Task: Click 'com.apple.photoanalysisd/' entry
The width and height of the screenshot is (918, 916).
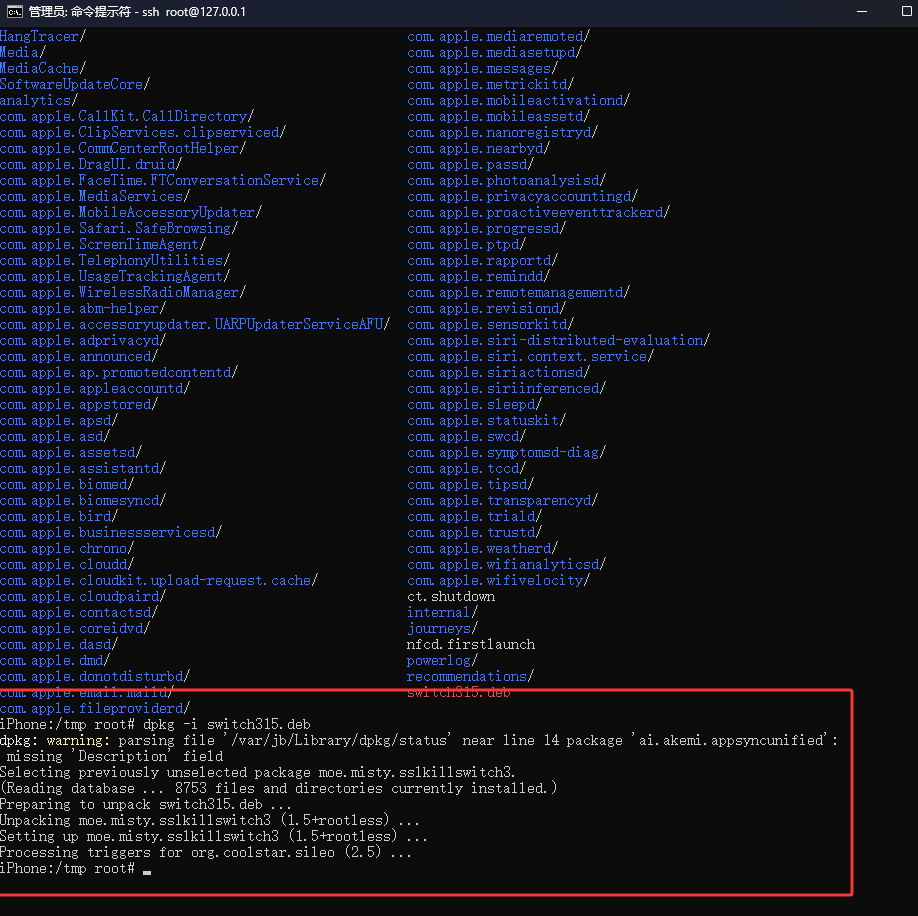Action: (506, 180)
